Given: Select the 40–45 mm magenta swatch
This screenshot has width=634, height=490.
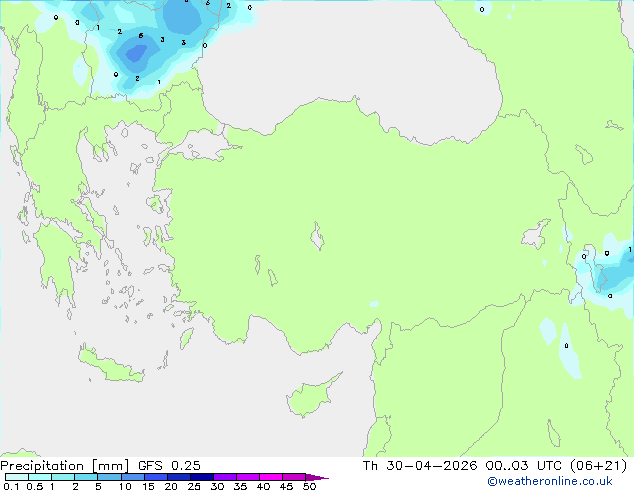Looking at the screenshot, I should (271, 477).
